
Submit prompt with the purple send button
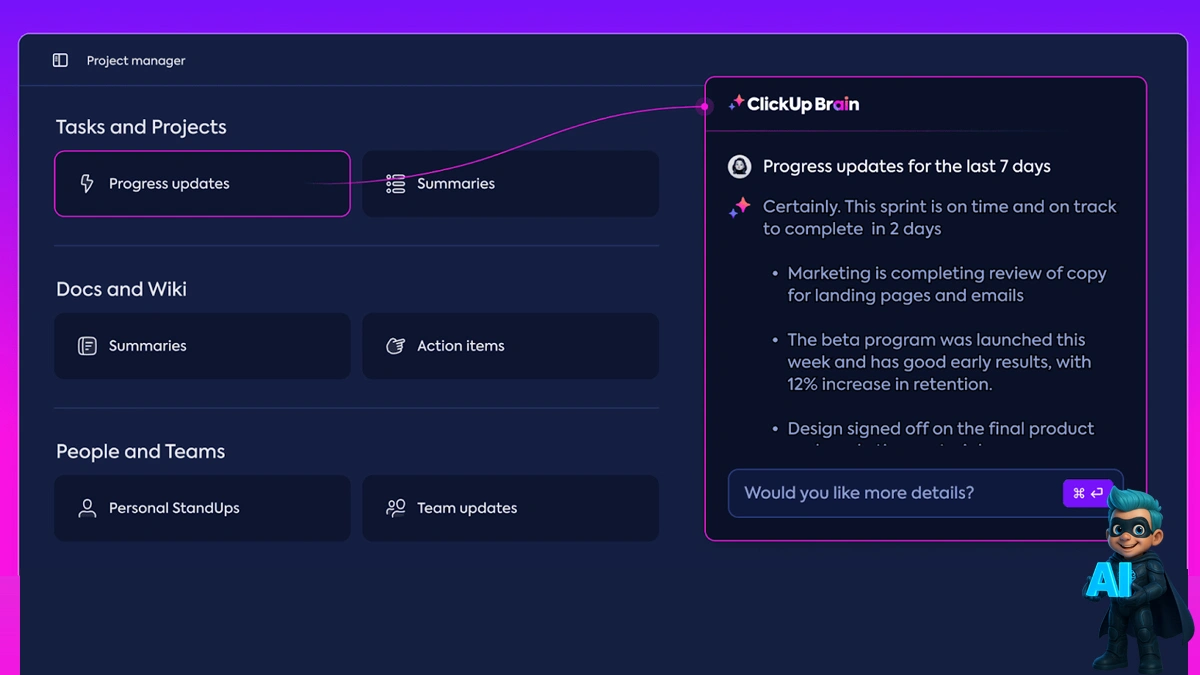click(x=1087, y=493)
